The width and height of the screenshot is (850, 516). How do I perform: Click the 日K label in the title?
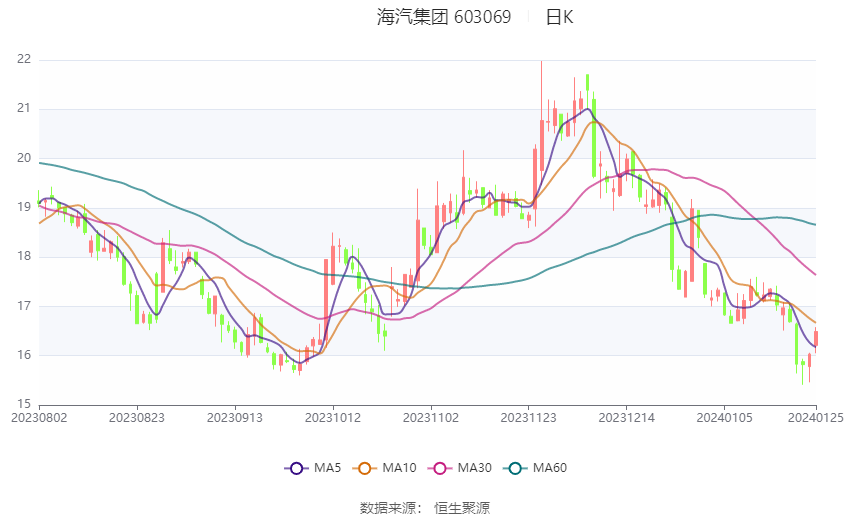(559, 17)
